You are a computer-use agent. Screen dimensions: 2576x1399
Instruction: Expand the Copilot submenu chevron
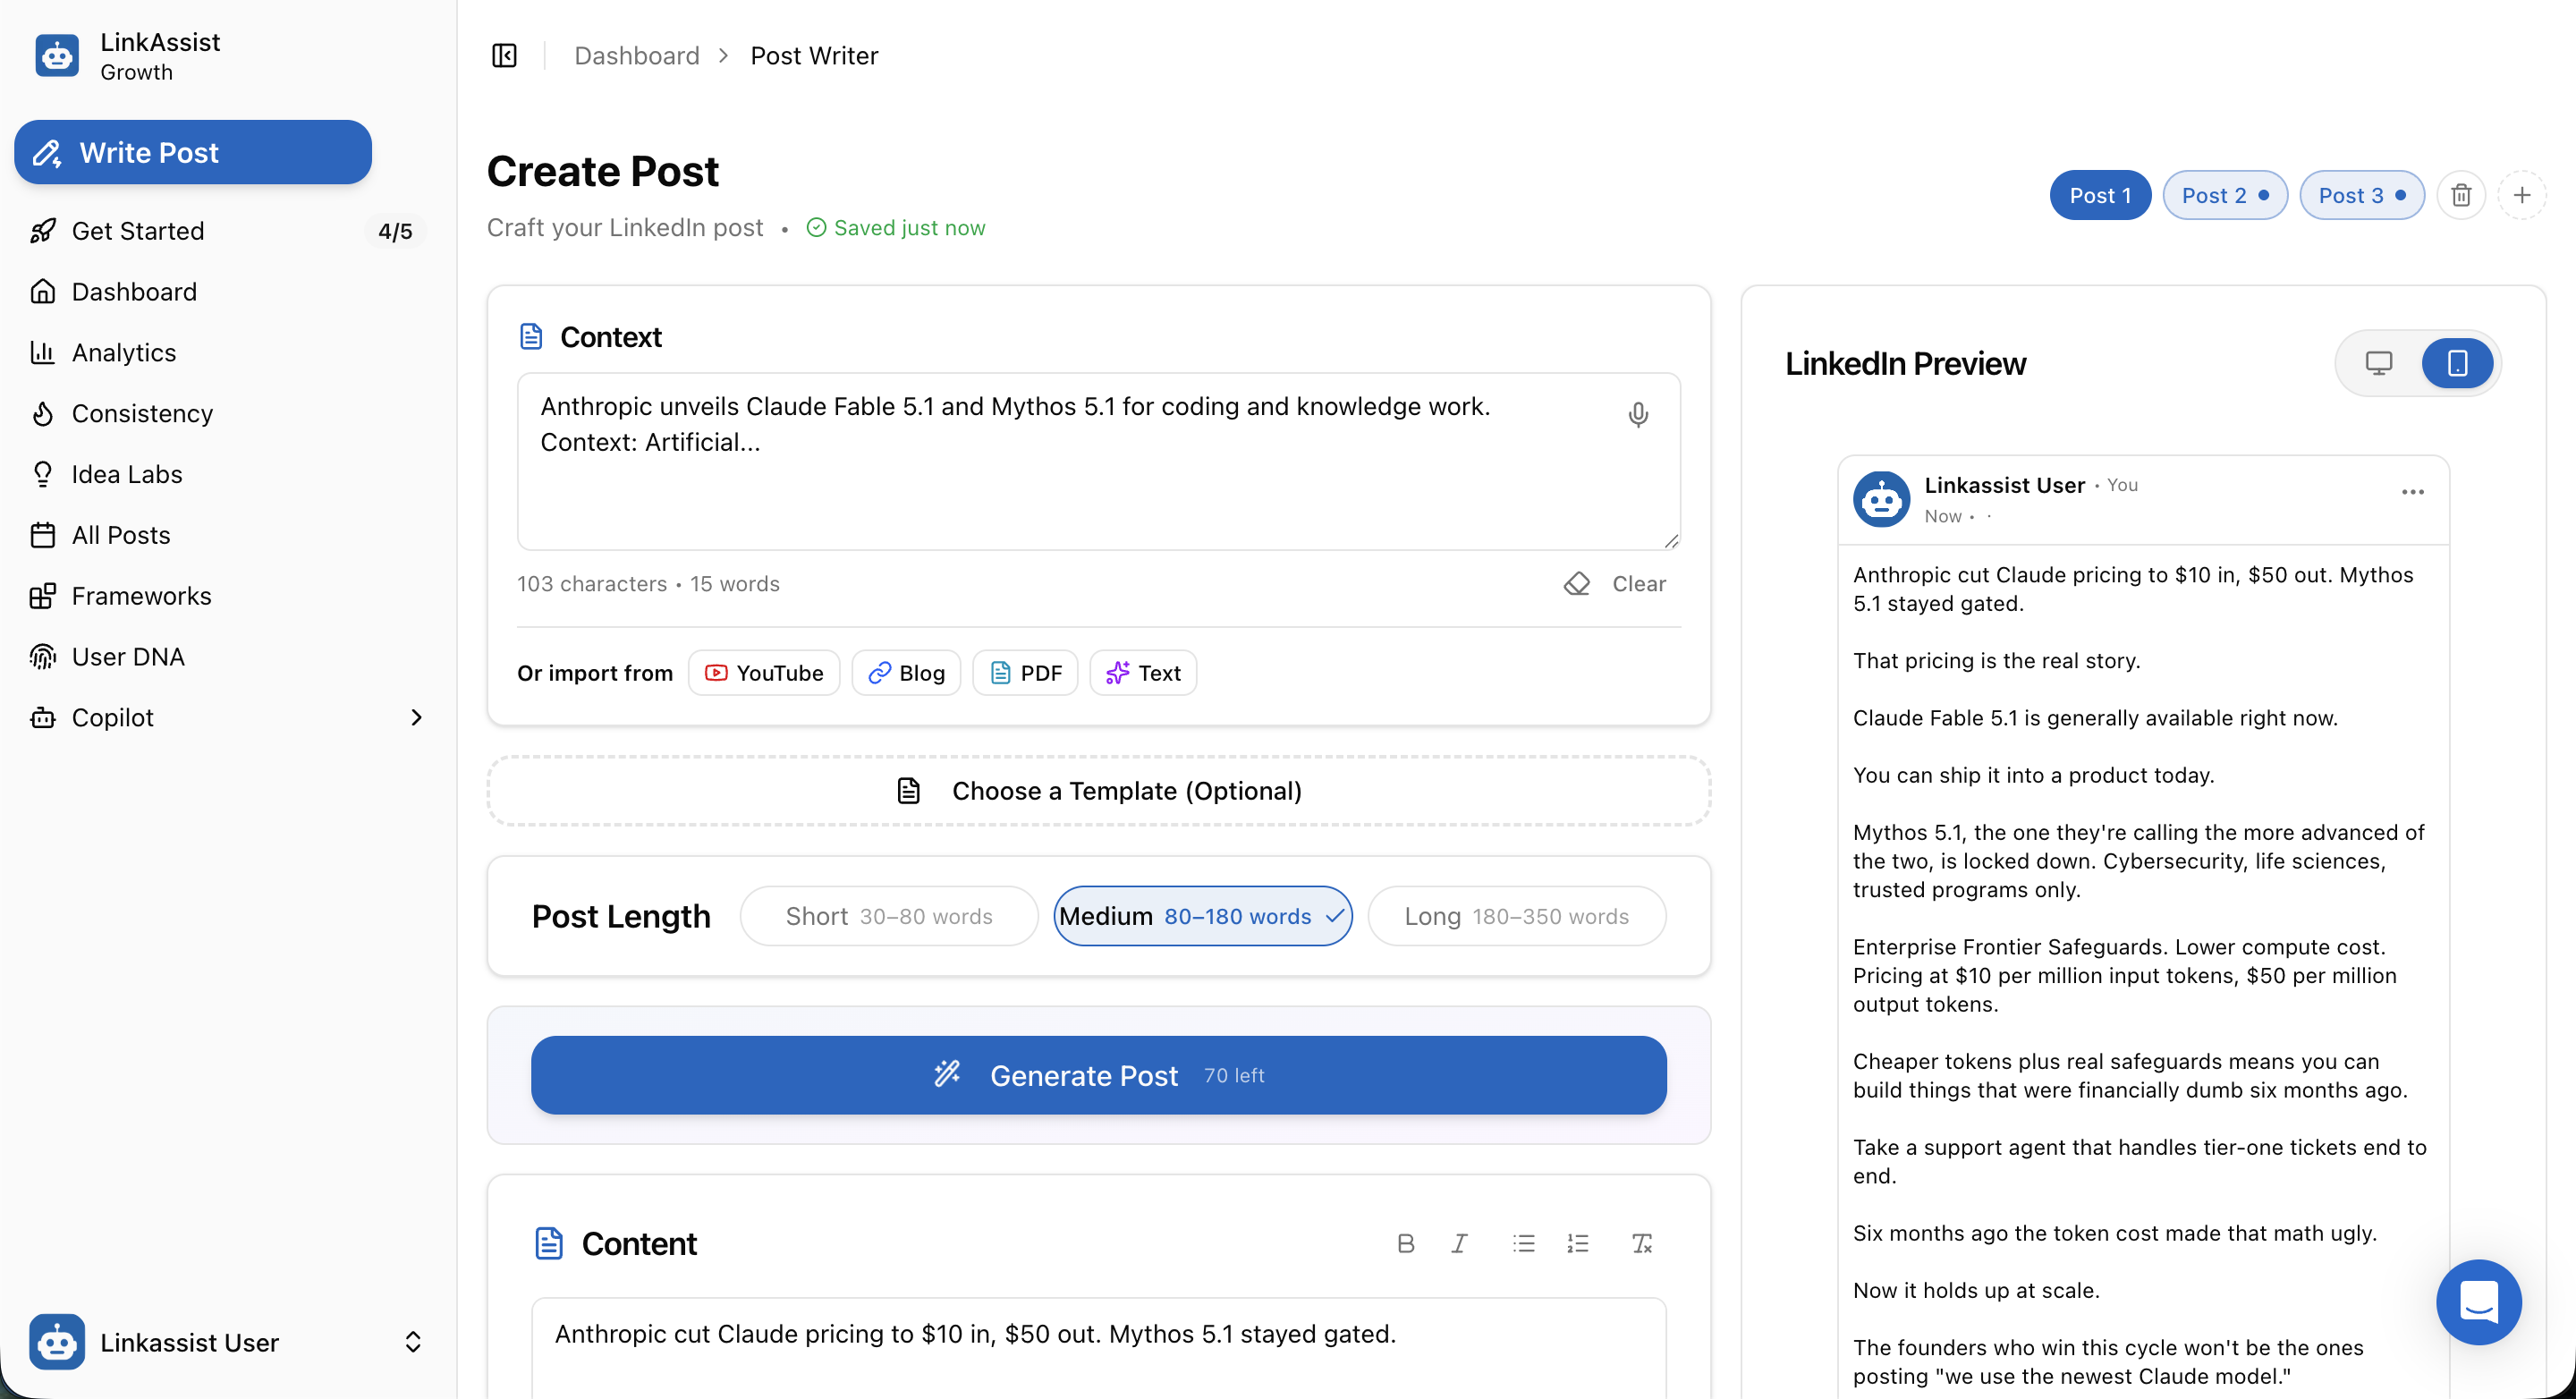416,718
